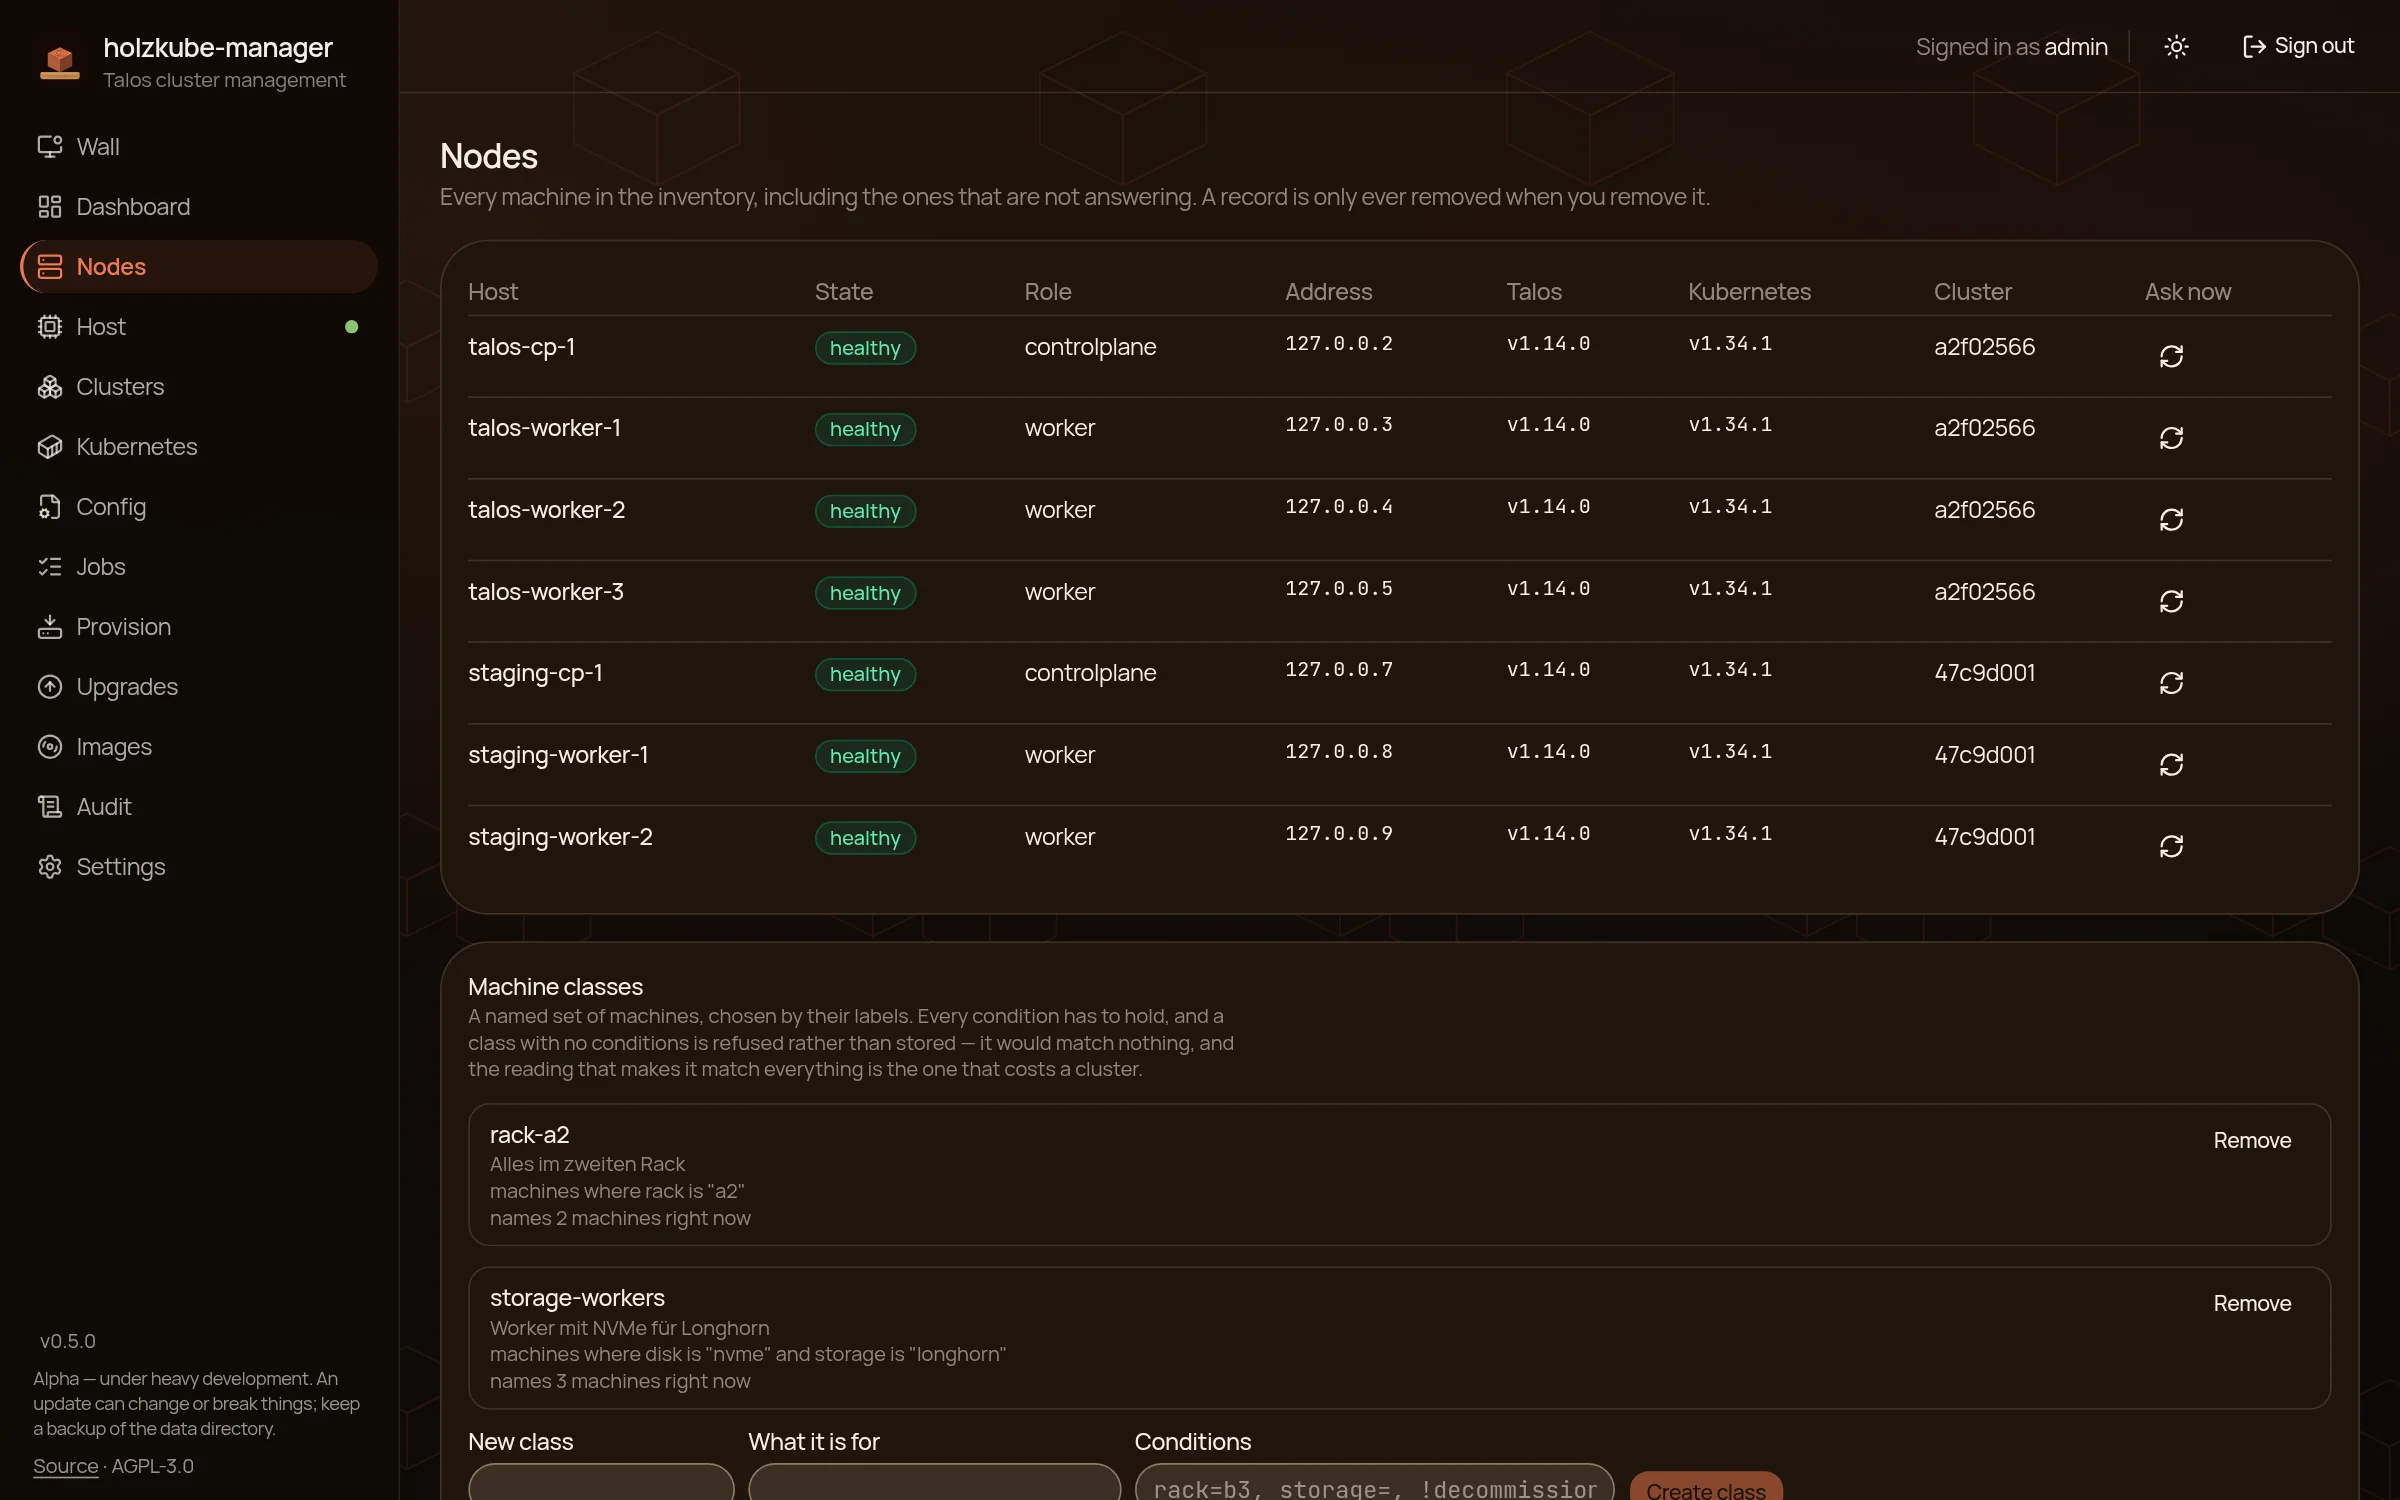The image size is (2400, 1500).
Task: Open the Wall page
Action: click(x=198, y=147)
